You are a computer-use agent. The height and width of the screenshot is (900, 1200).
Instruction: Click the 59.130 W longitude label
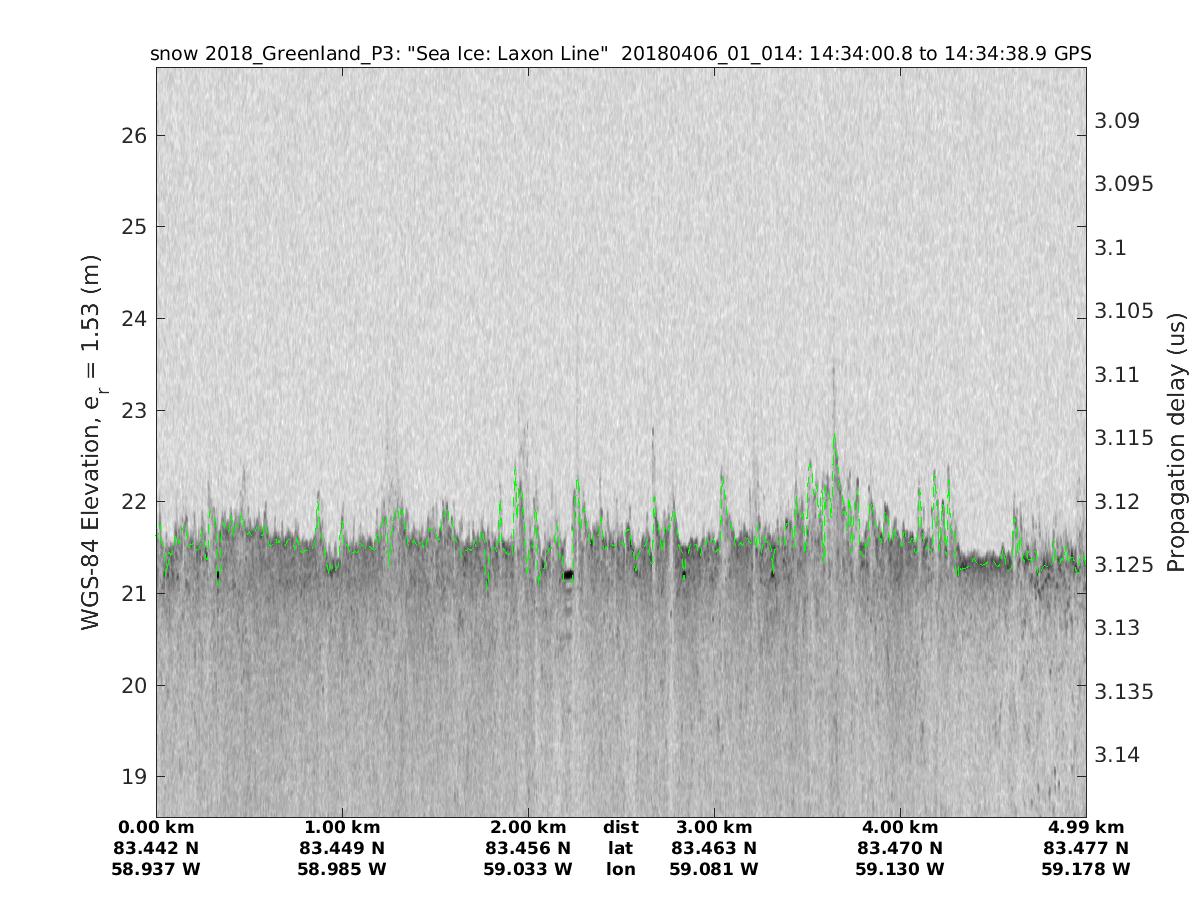point(900,869)
